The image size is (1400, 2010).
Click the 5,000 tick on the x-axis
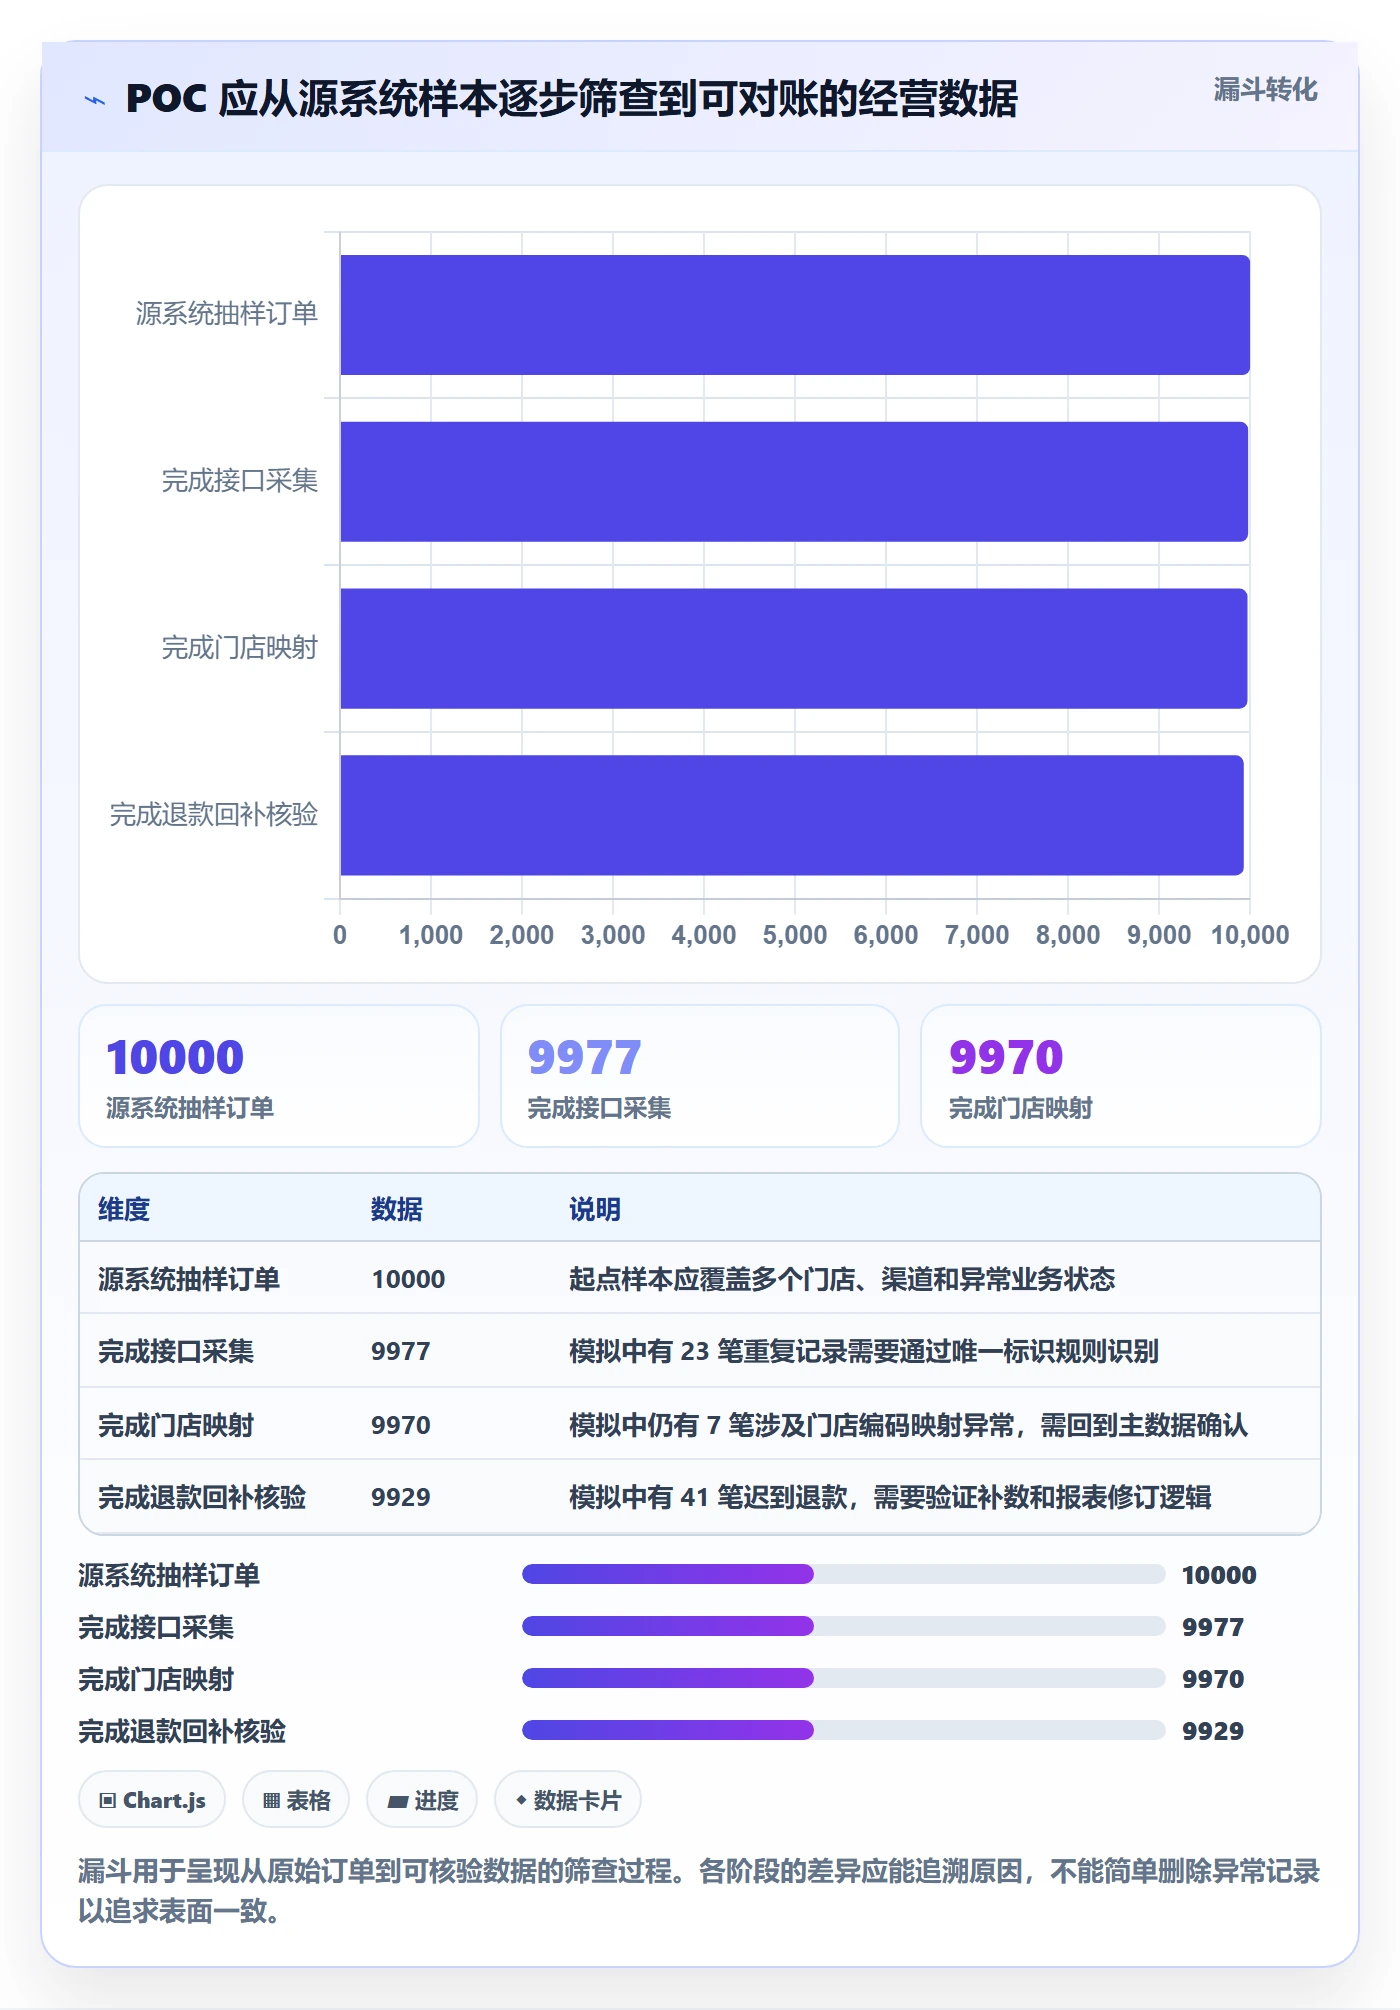pos(795,935)
